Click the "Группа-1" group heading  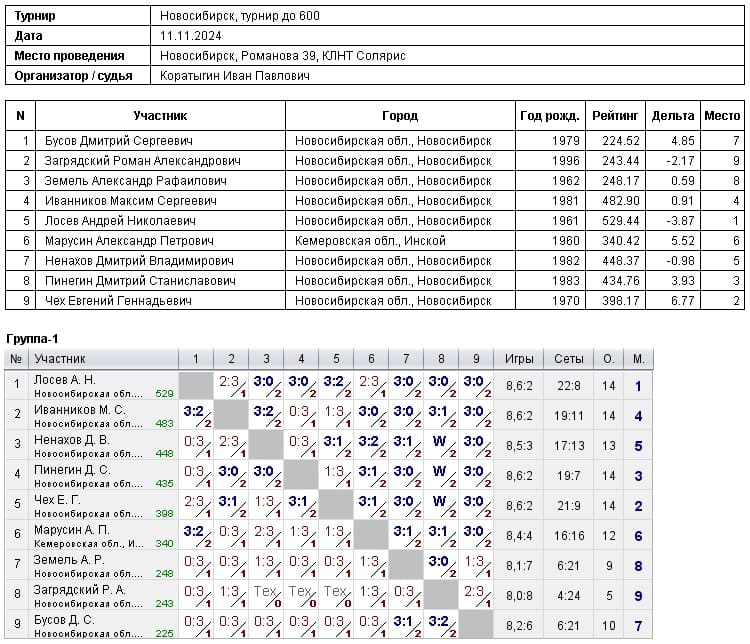point(32,339)
